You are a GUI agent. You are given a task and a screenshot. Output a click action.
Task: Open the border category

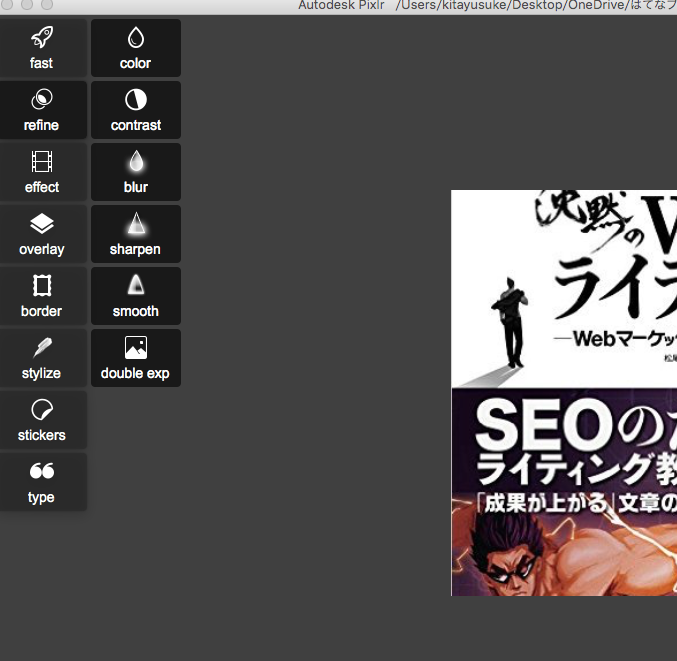click(x=42, y=296)
